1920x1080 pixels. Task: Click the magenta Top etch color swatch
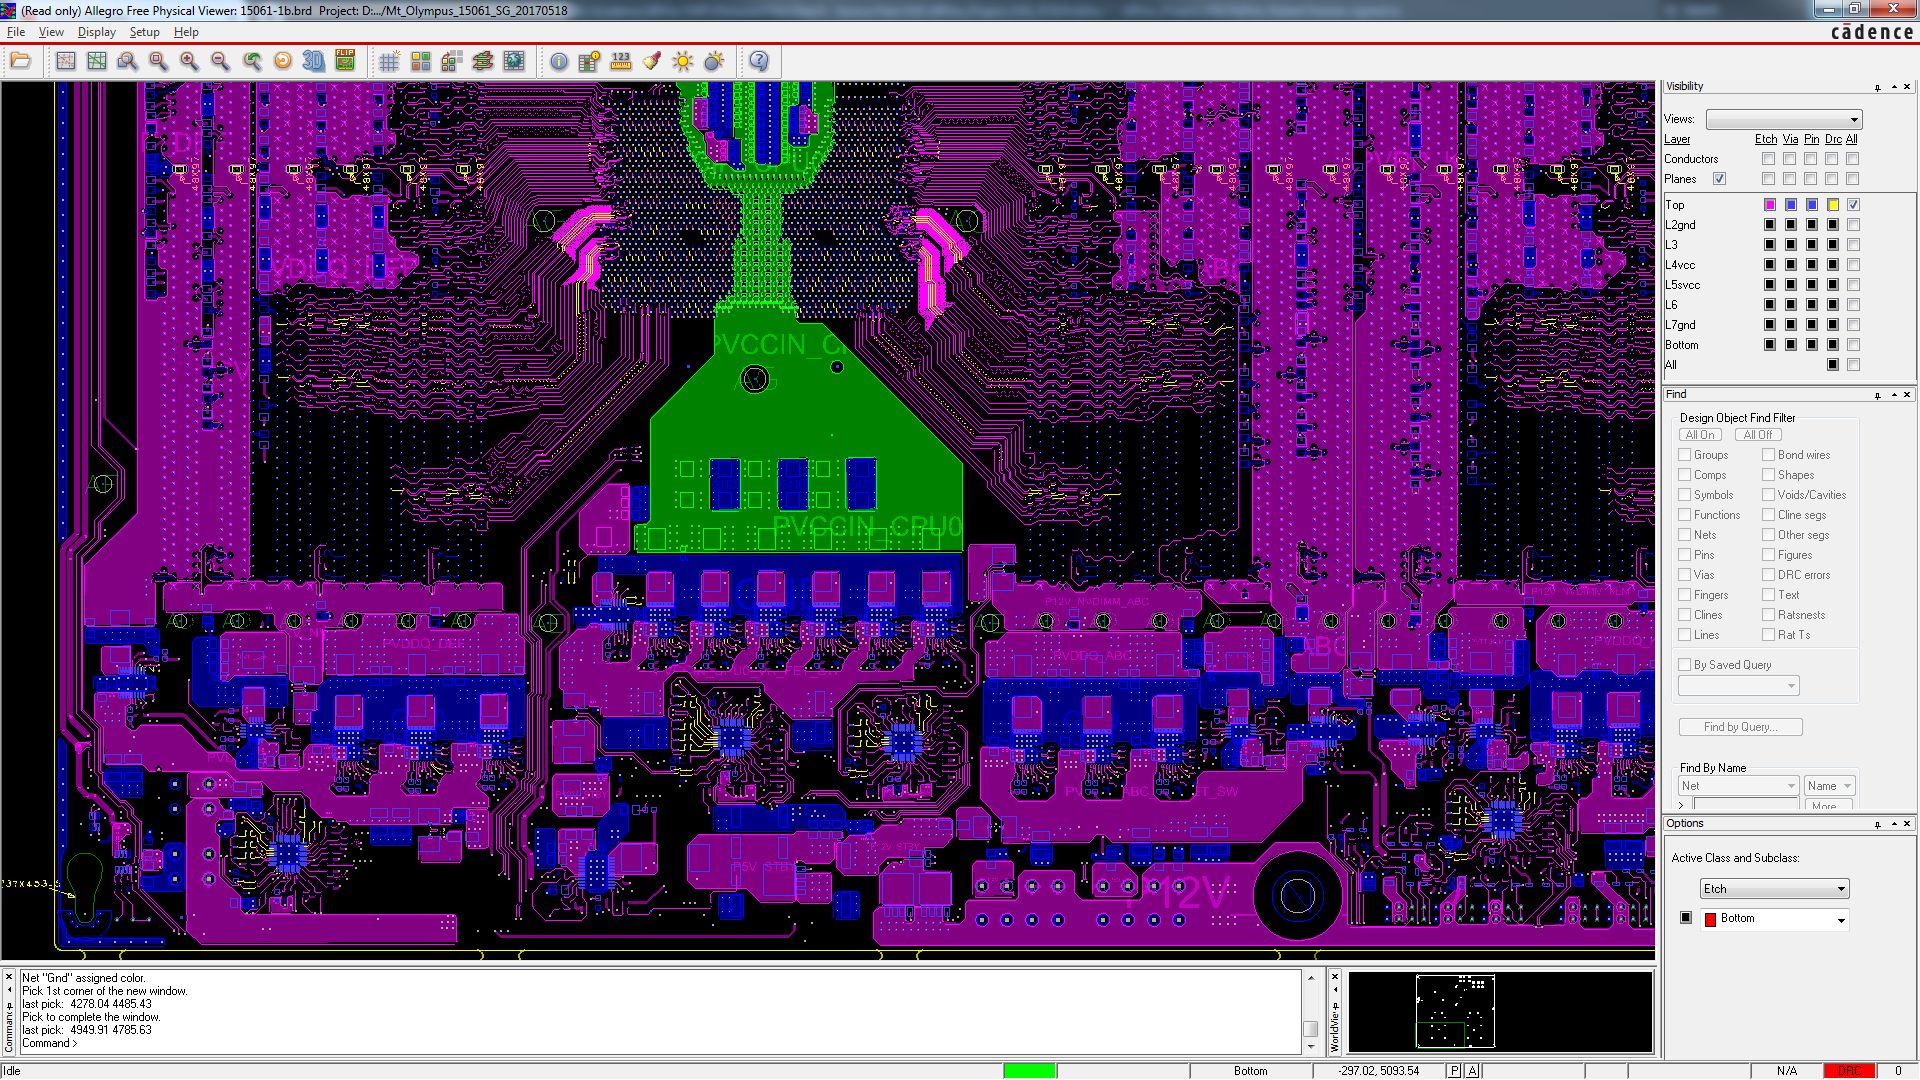pos(1769,205)
